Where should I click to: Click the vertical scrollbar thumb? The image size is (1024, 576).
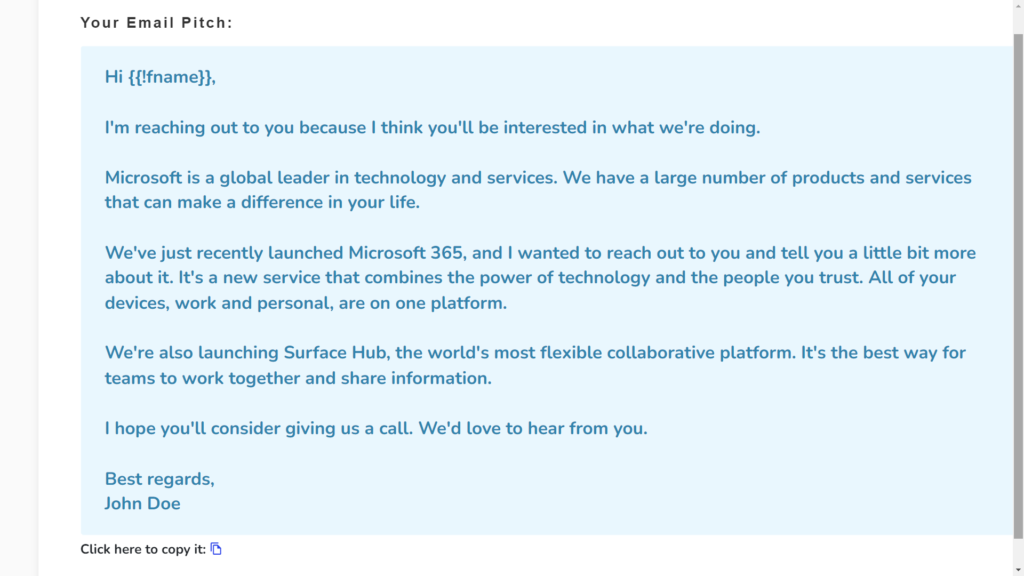click(1018, 286)
